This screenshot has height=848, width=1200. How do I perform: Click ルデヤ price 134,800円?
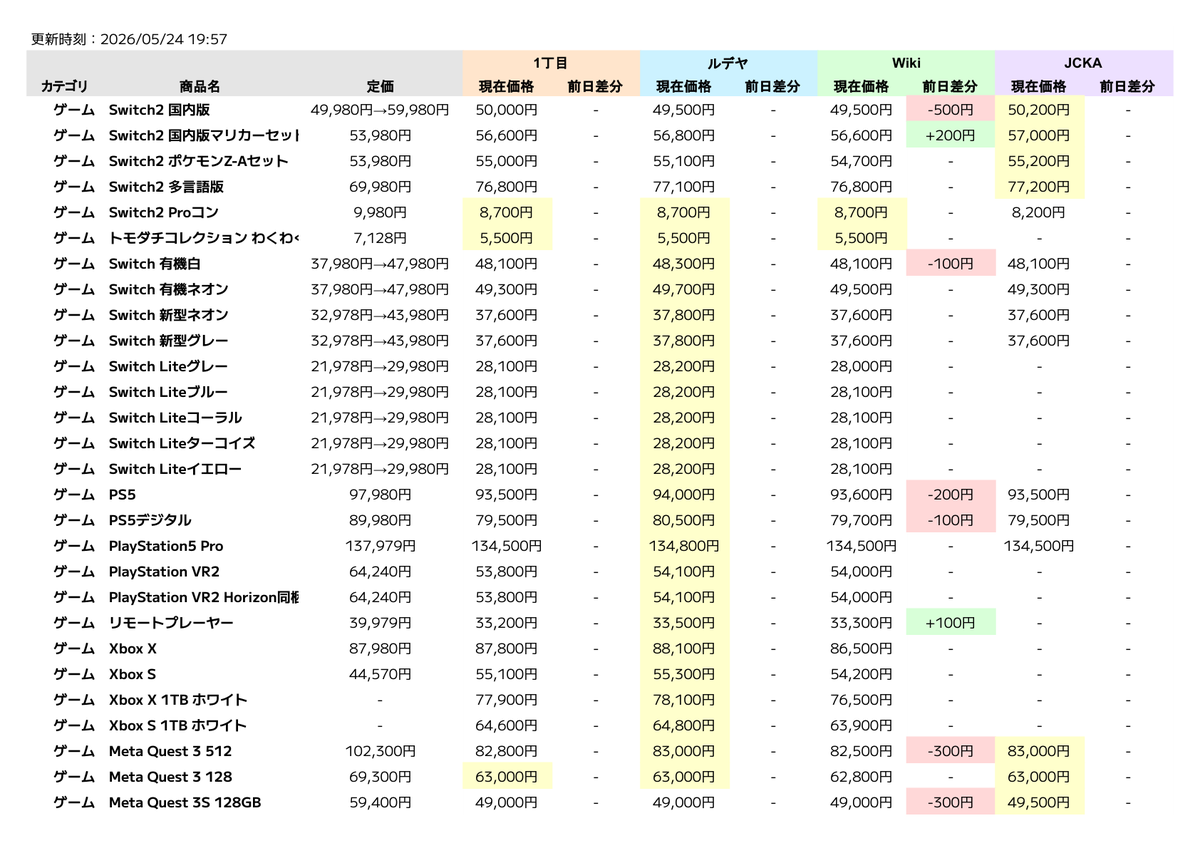pyautogui.click(x=685, y=546)
